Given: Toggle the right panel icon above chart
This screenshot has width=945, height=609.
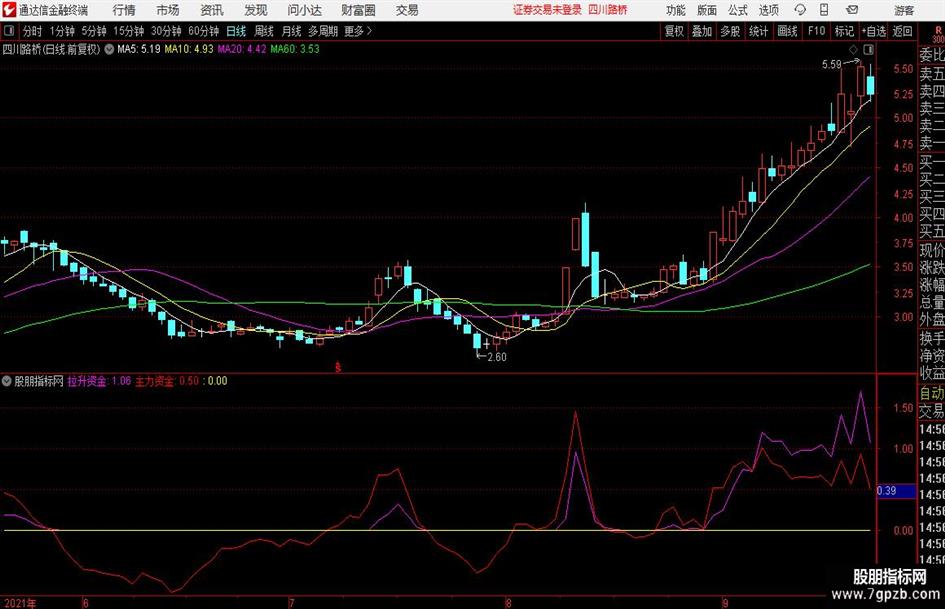Looking at the screenshot, I should click(x=868, y=49).
